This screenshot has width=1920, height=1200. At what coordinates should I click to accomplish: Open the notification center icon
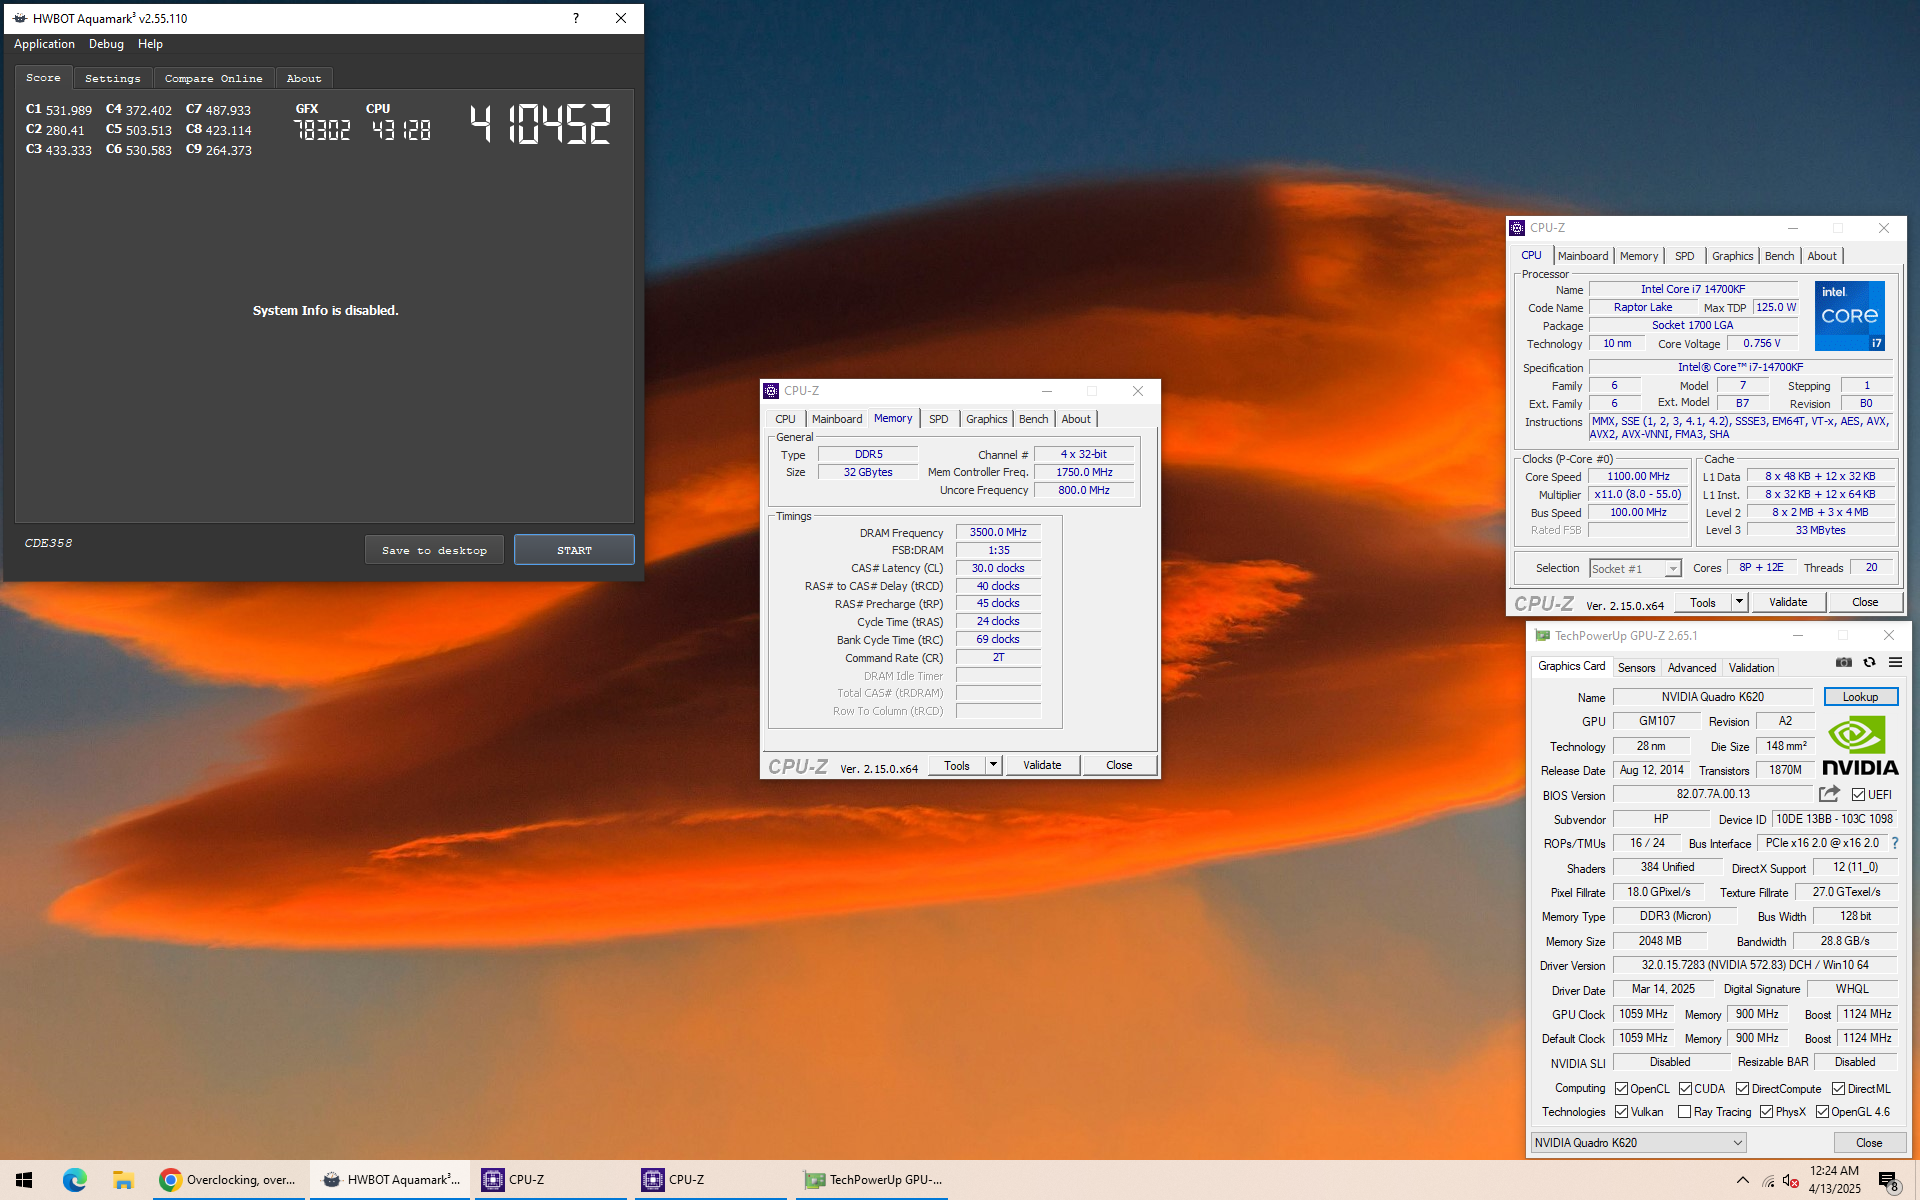[x=1888, y=1181]
